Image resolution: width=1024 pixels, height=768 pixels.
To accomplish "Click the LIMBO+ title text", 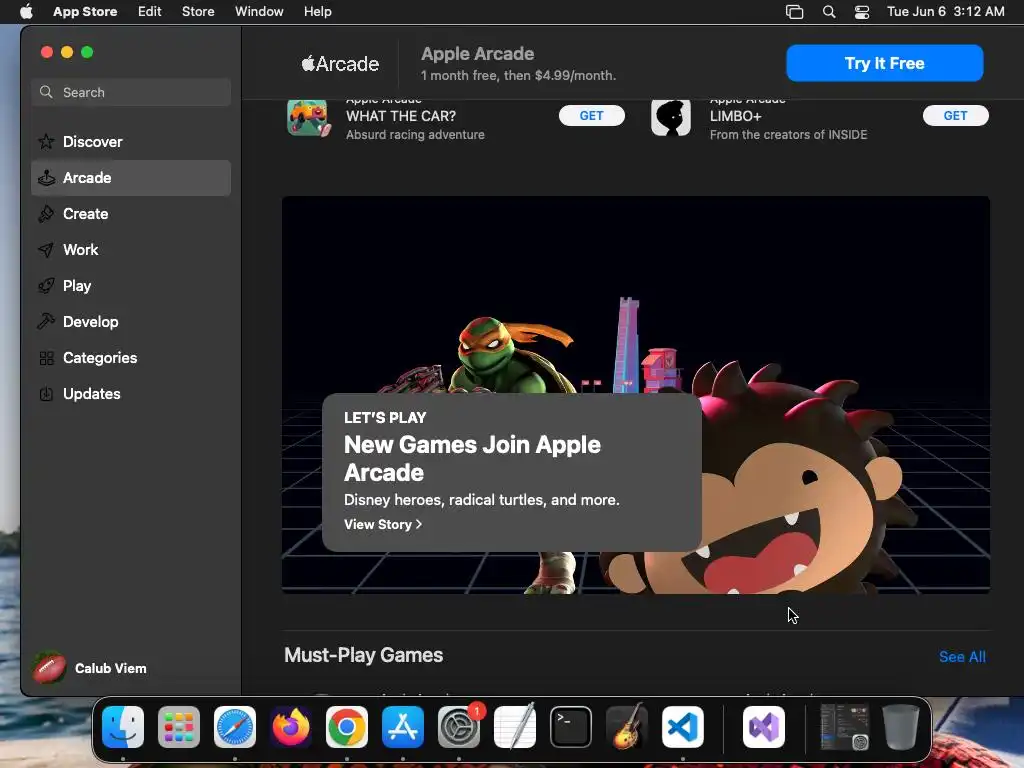I will (x=735, y=116).
